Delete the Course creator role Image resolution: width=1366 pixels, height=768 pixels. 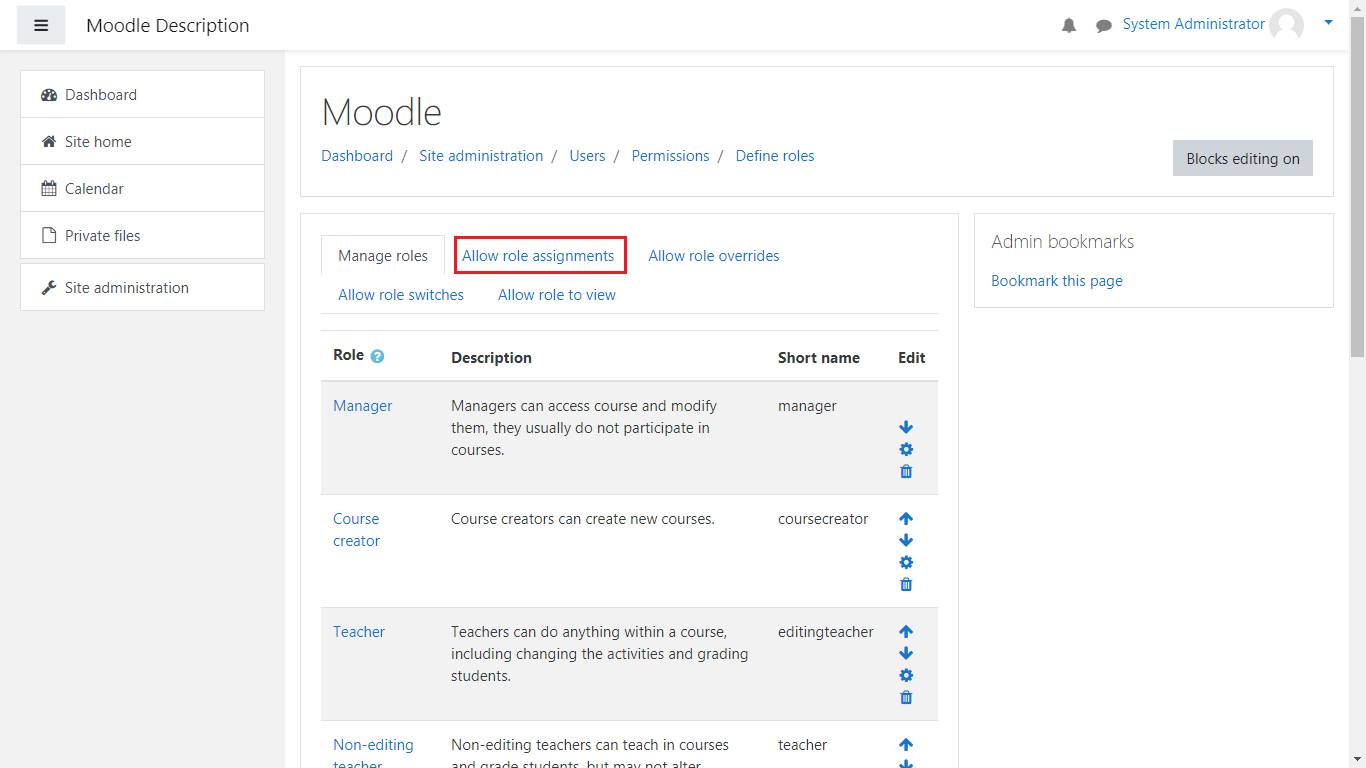click(906, 585)
